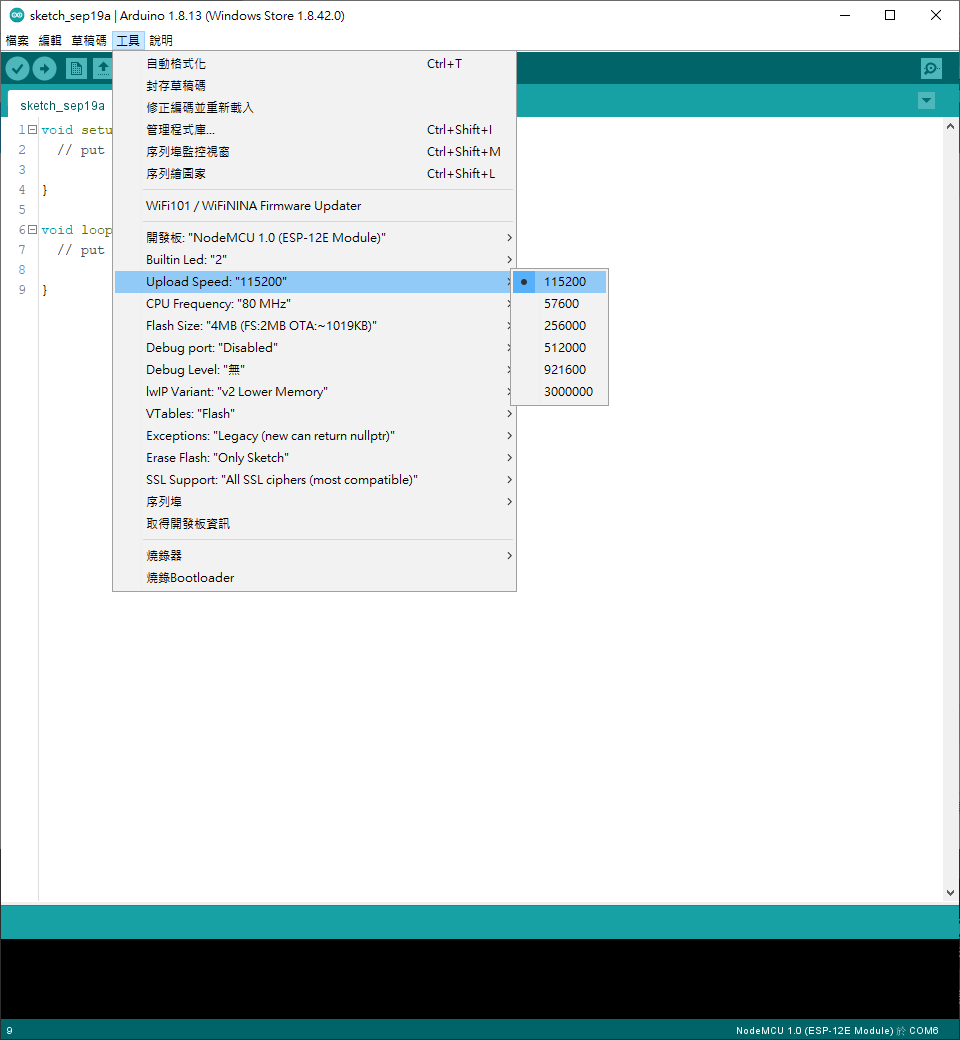This screenshot has height=1040, width=960.
Task: Click the New sketch toolbar icon
Action: pyautogui.click(x=76, y=68)
